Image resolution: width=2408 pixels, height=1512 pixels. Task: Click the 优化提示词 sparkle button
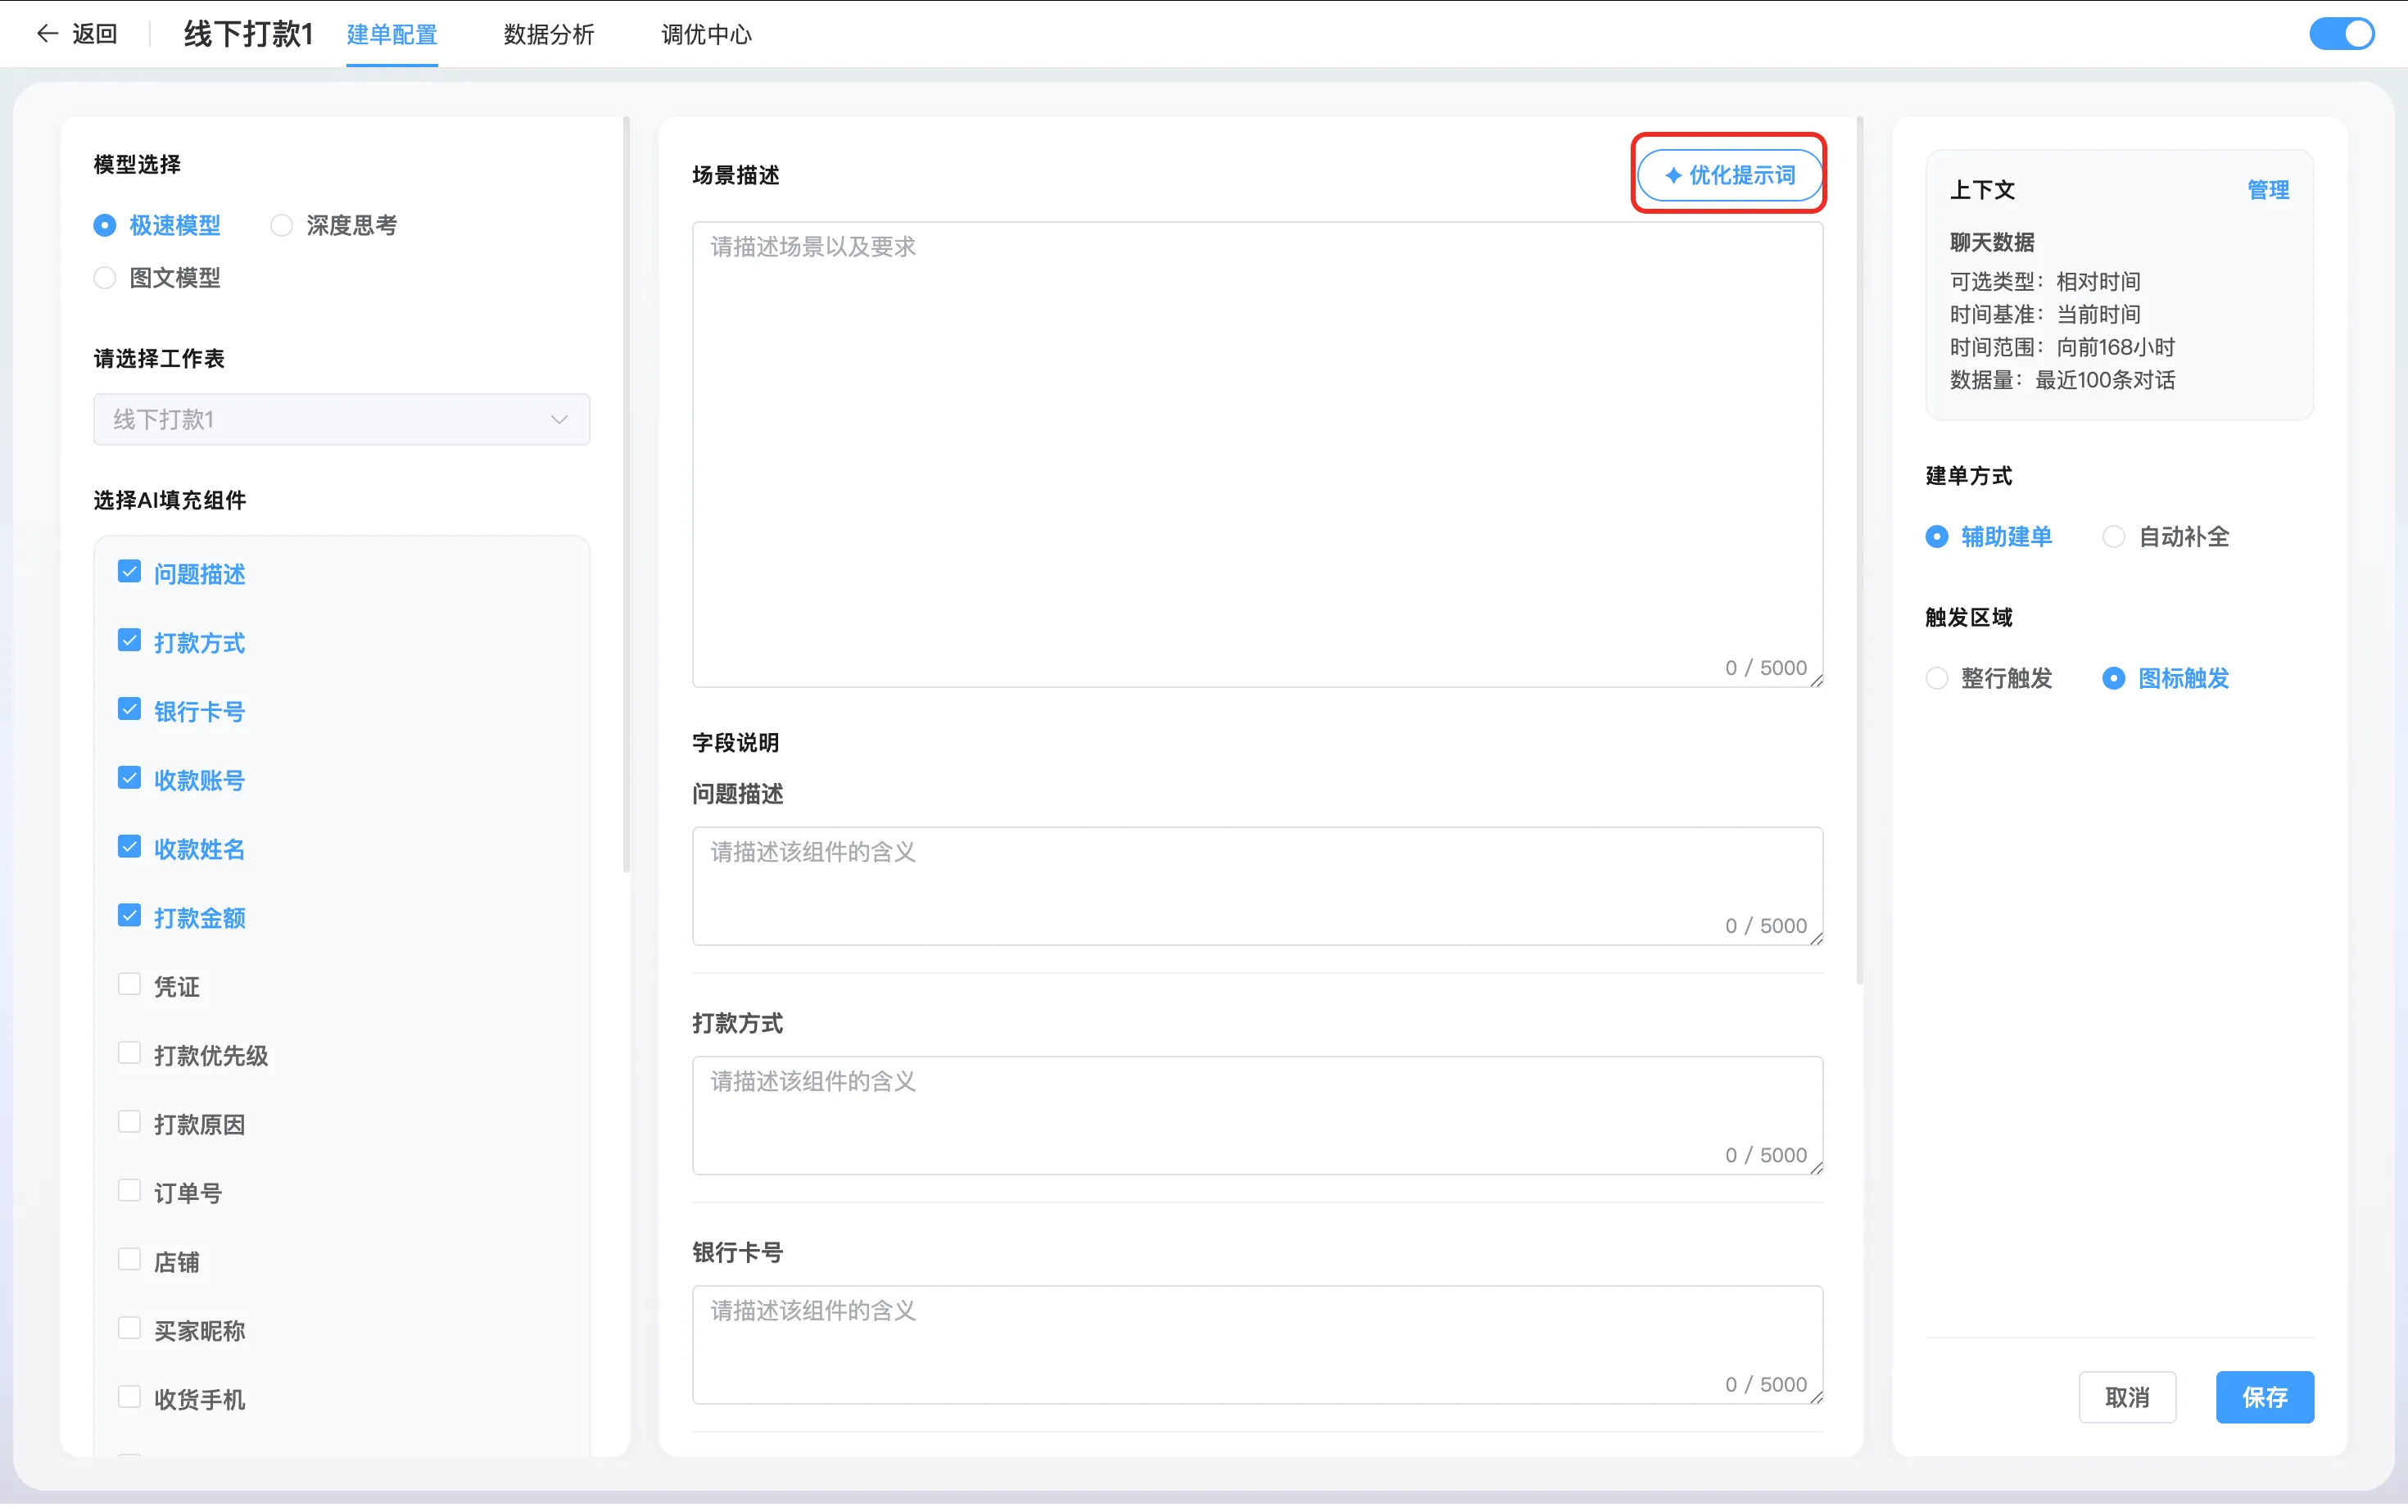tap(1729, 176)
